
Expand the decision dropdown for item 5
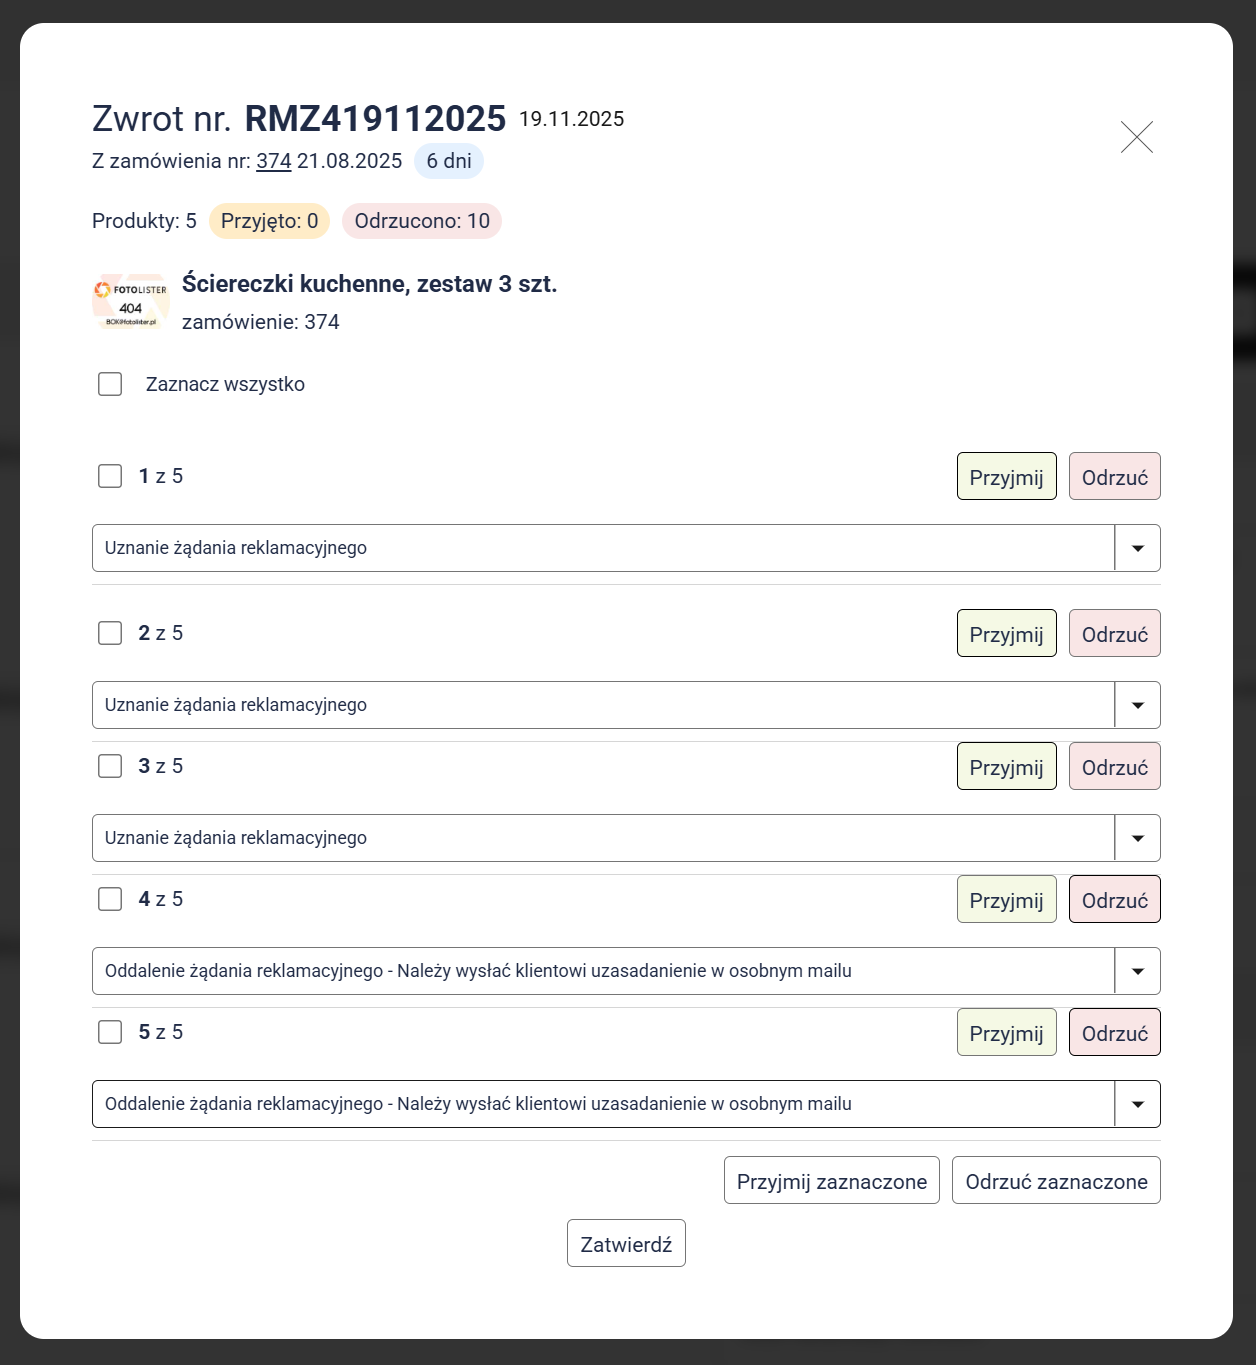click(x=1137, y=1104)
